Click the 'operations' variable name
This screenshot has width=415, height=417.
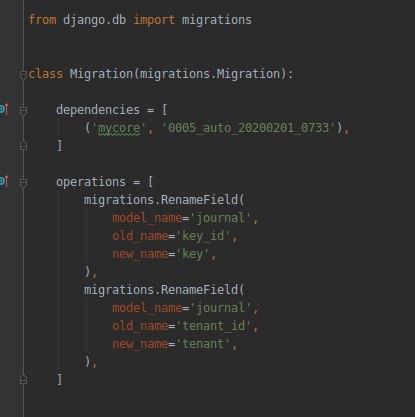[91, 182]
